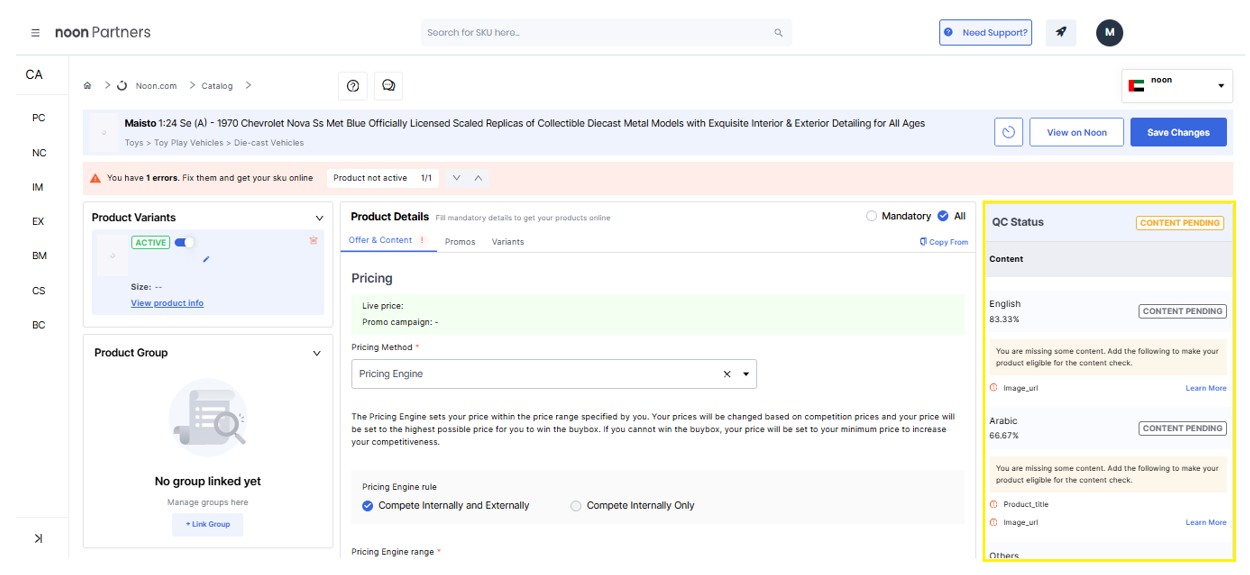Click the red warning triangle icon
Screen dimensions: 1250x575
95,178
